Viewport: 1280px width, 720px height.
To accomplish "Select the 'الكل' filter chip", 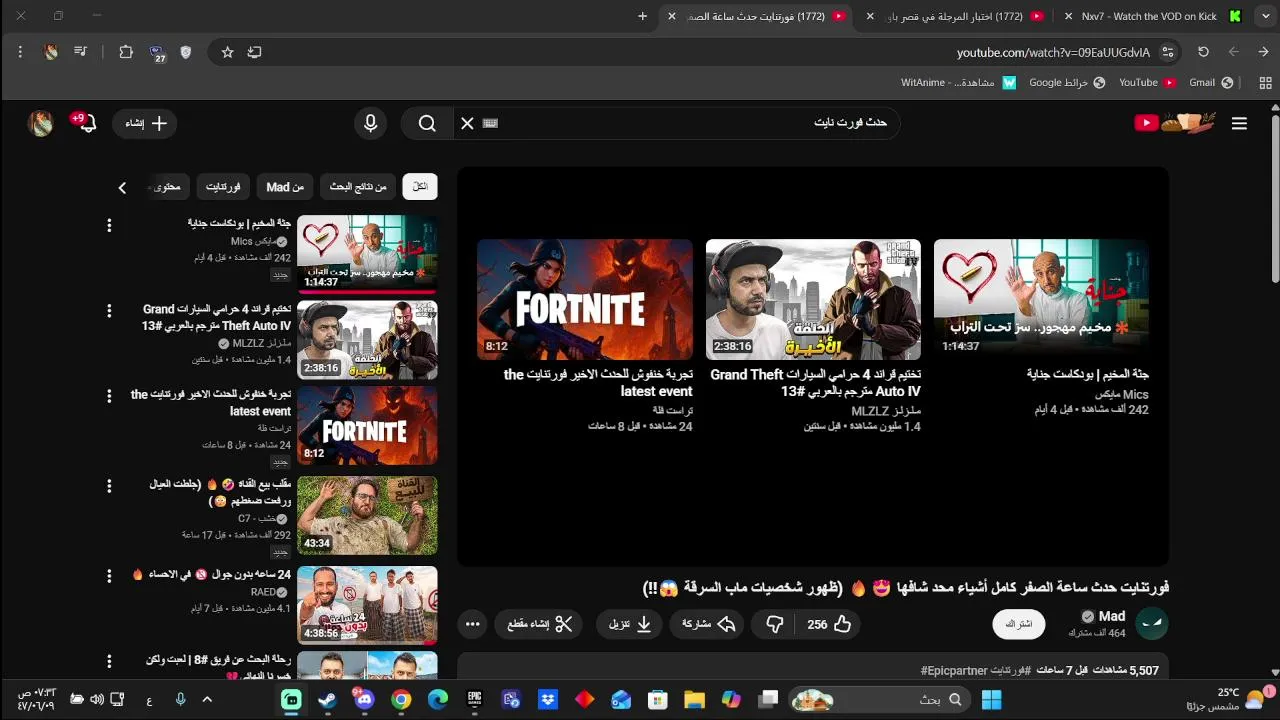I will (x=420, y=187).
